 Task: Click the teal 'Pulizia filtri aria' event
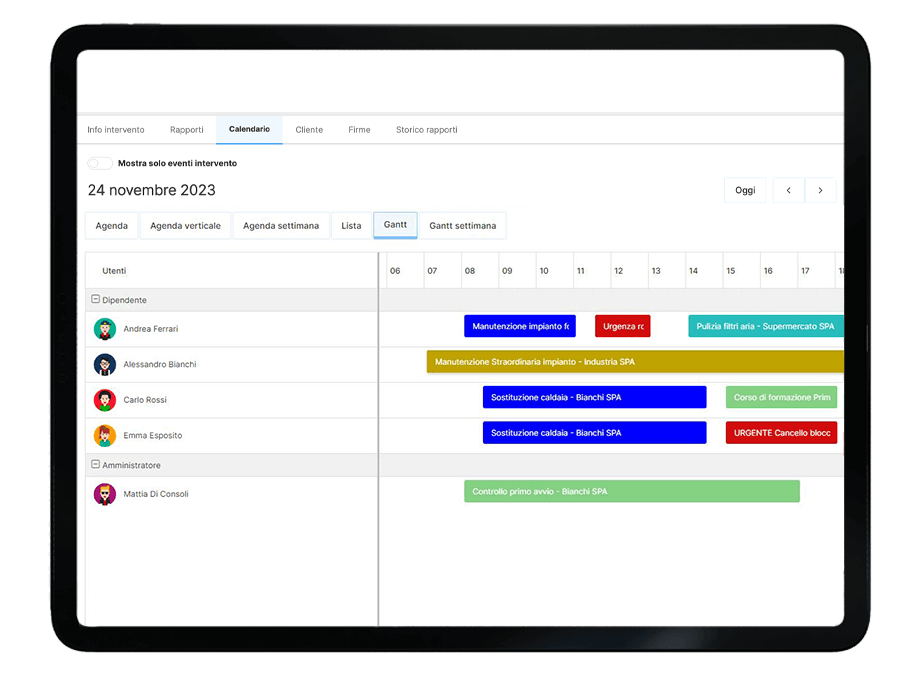[765, 327]
